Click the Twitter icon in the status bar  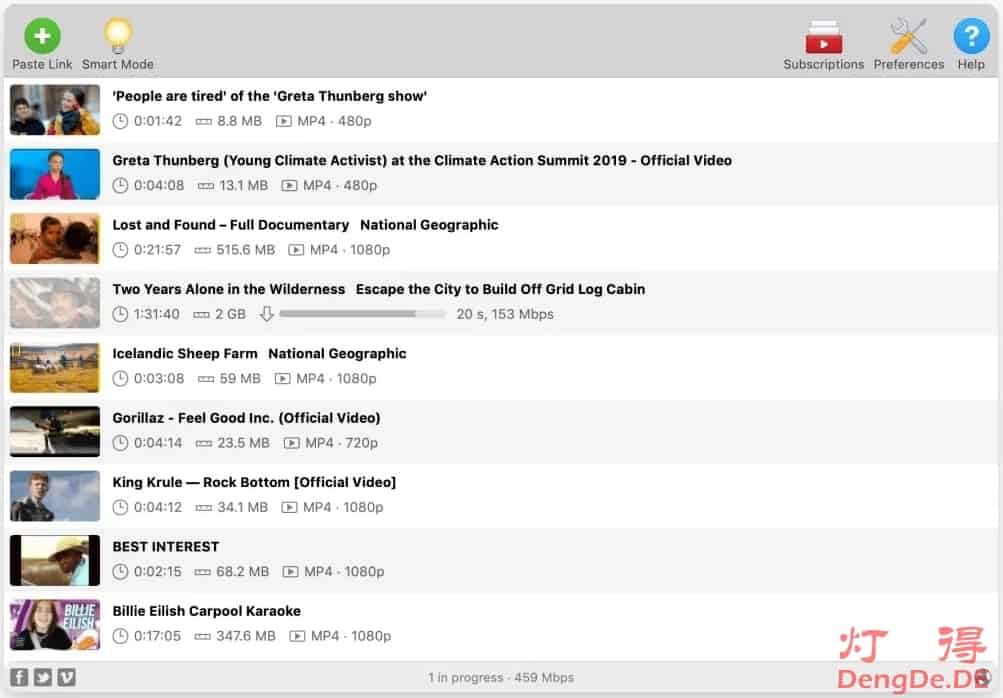pos(42,677)
